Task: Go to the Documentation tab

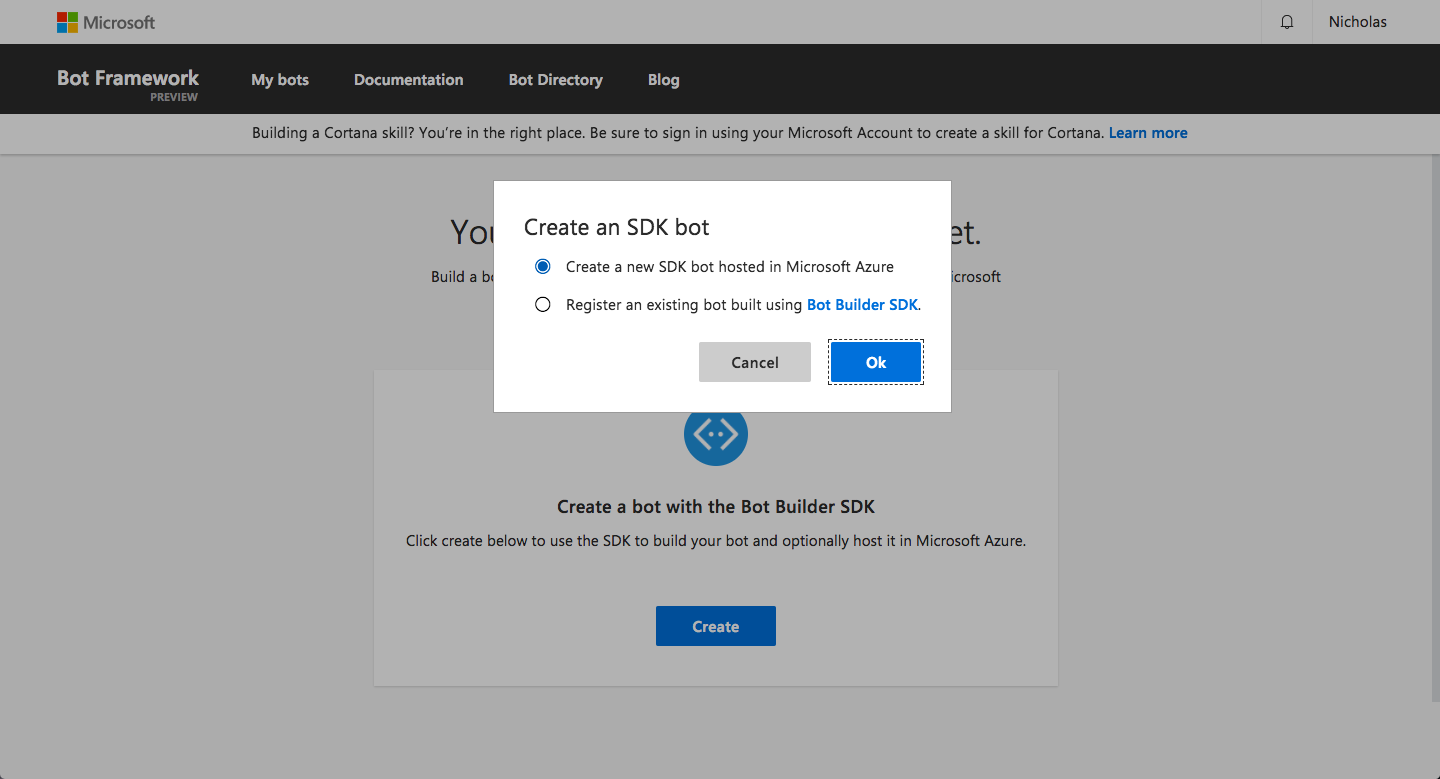Action: point(408,80)
